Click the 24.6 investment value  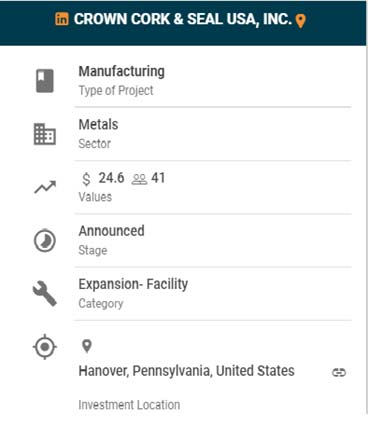coord(111,178)
